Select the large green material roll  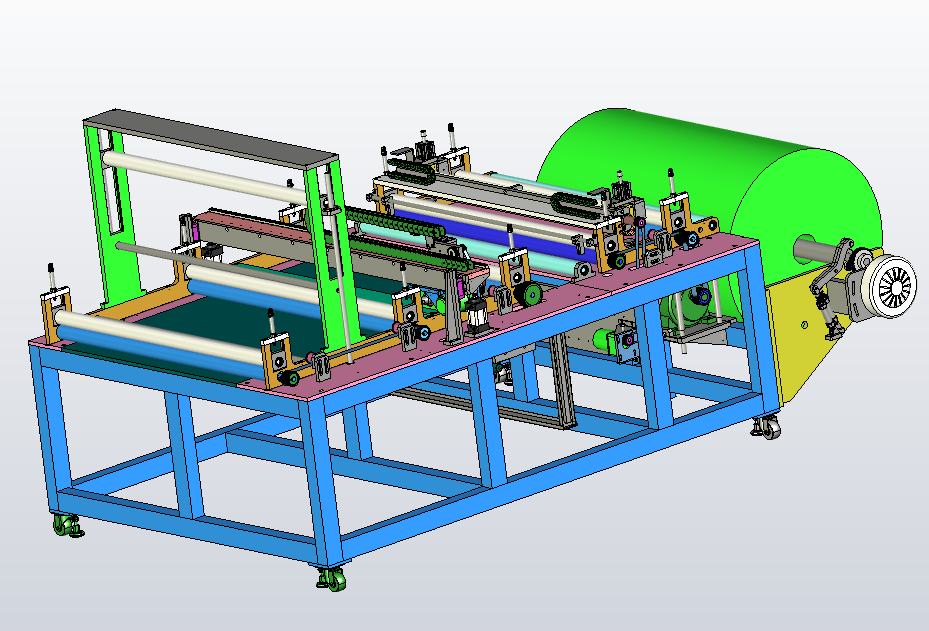(x=711, y=196)
